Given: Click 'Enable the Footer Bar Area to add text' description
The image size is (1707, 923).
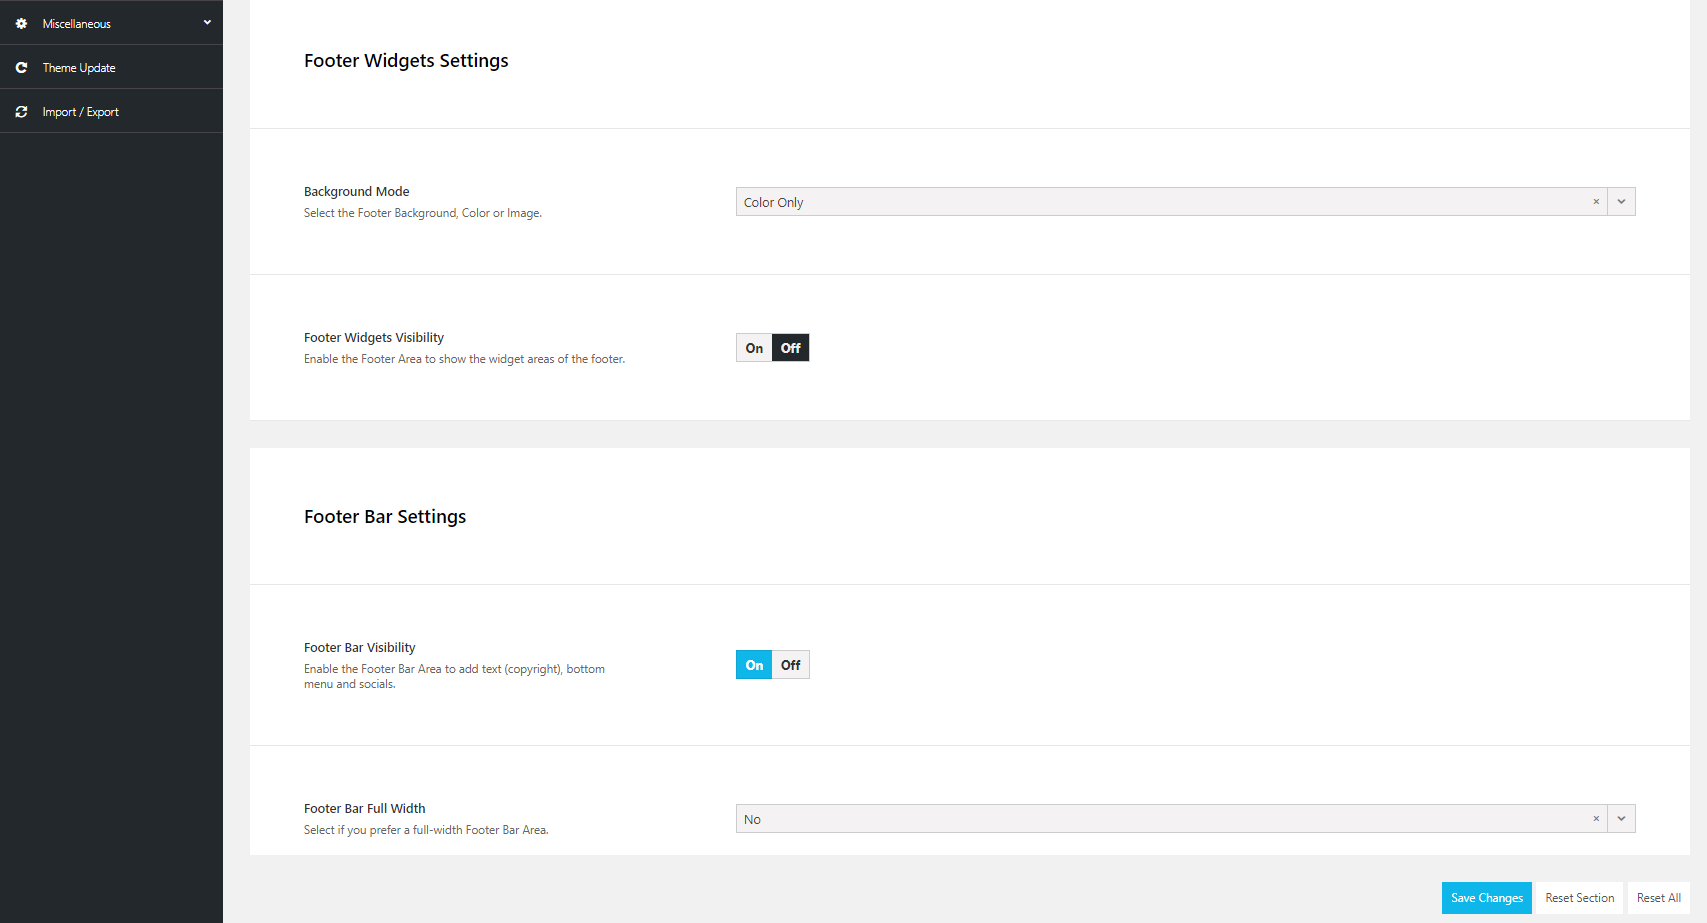Looking at the screenshot, I should click(454, 676).
